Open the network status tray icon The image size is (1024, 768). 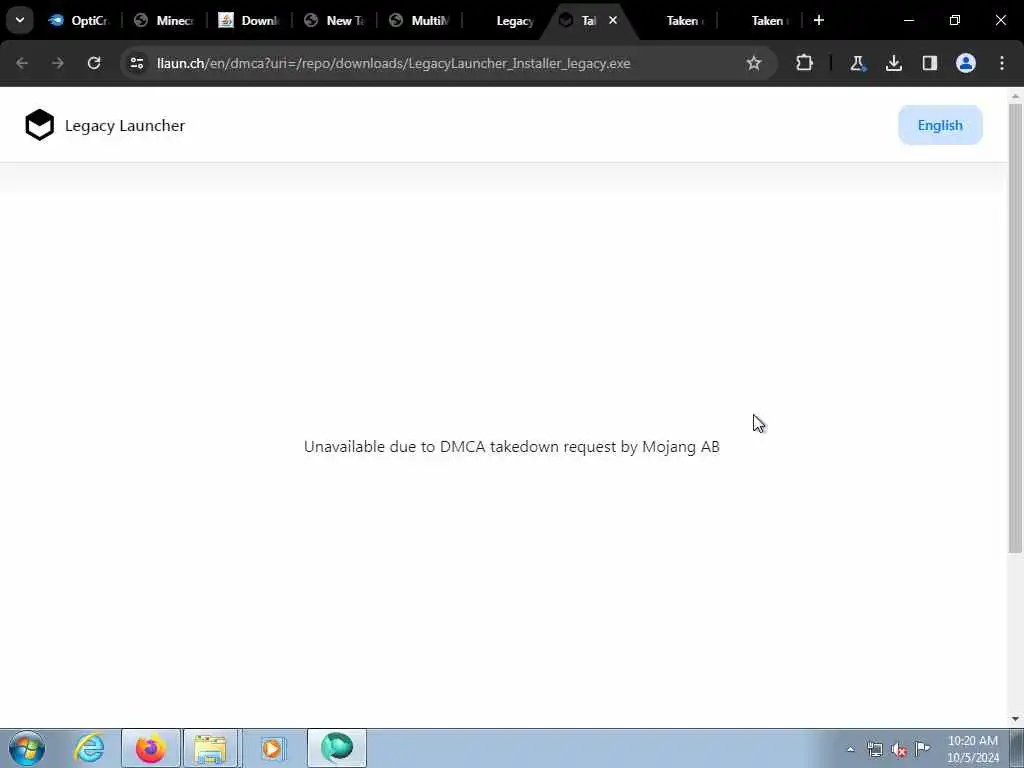(875, 749)
